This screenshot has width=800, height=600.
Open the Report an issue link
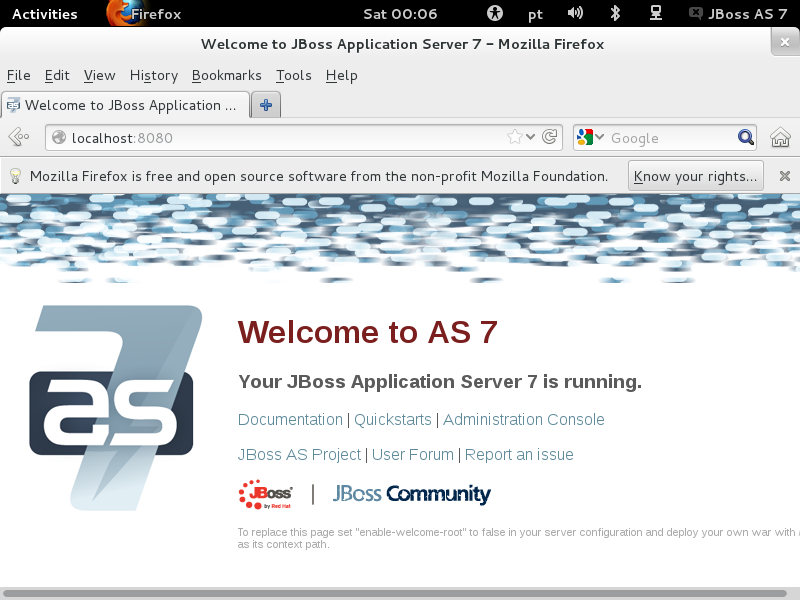click(x=519, y=454)
